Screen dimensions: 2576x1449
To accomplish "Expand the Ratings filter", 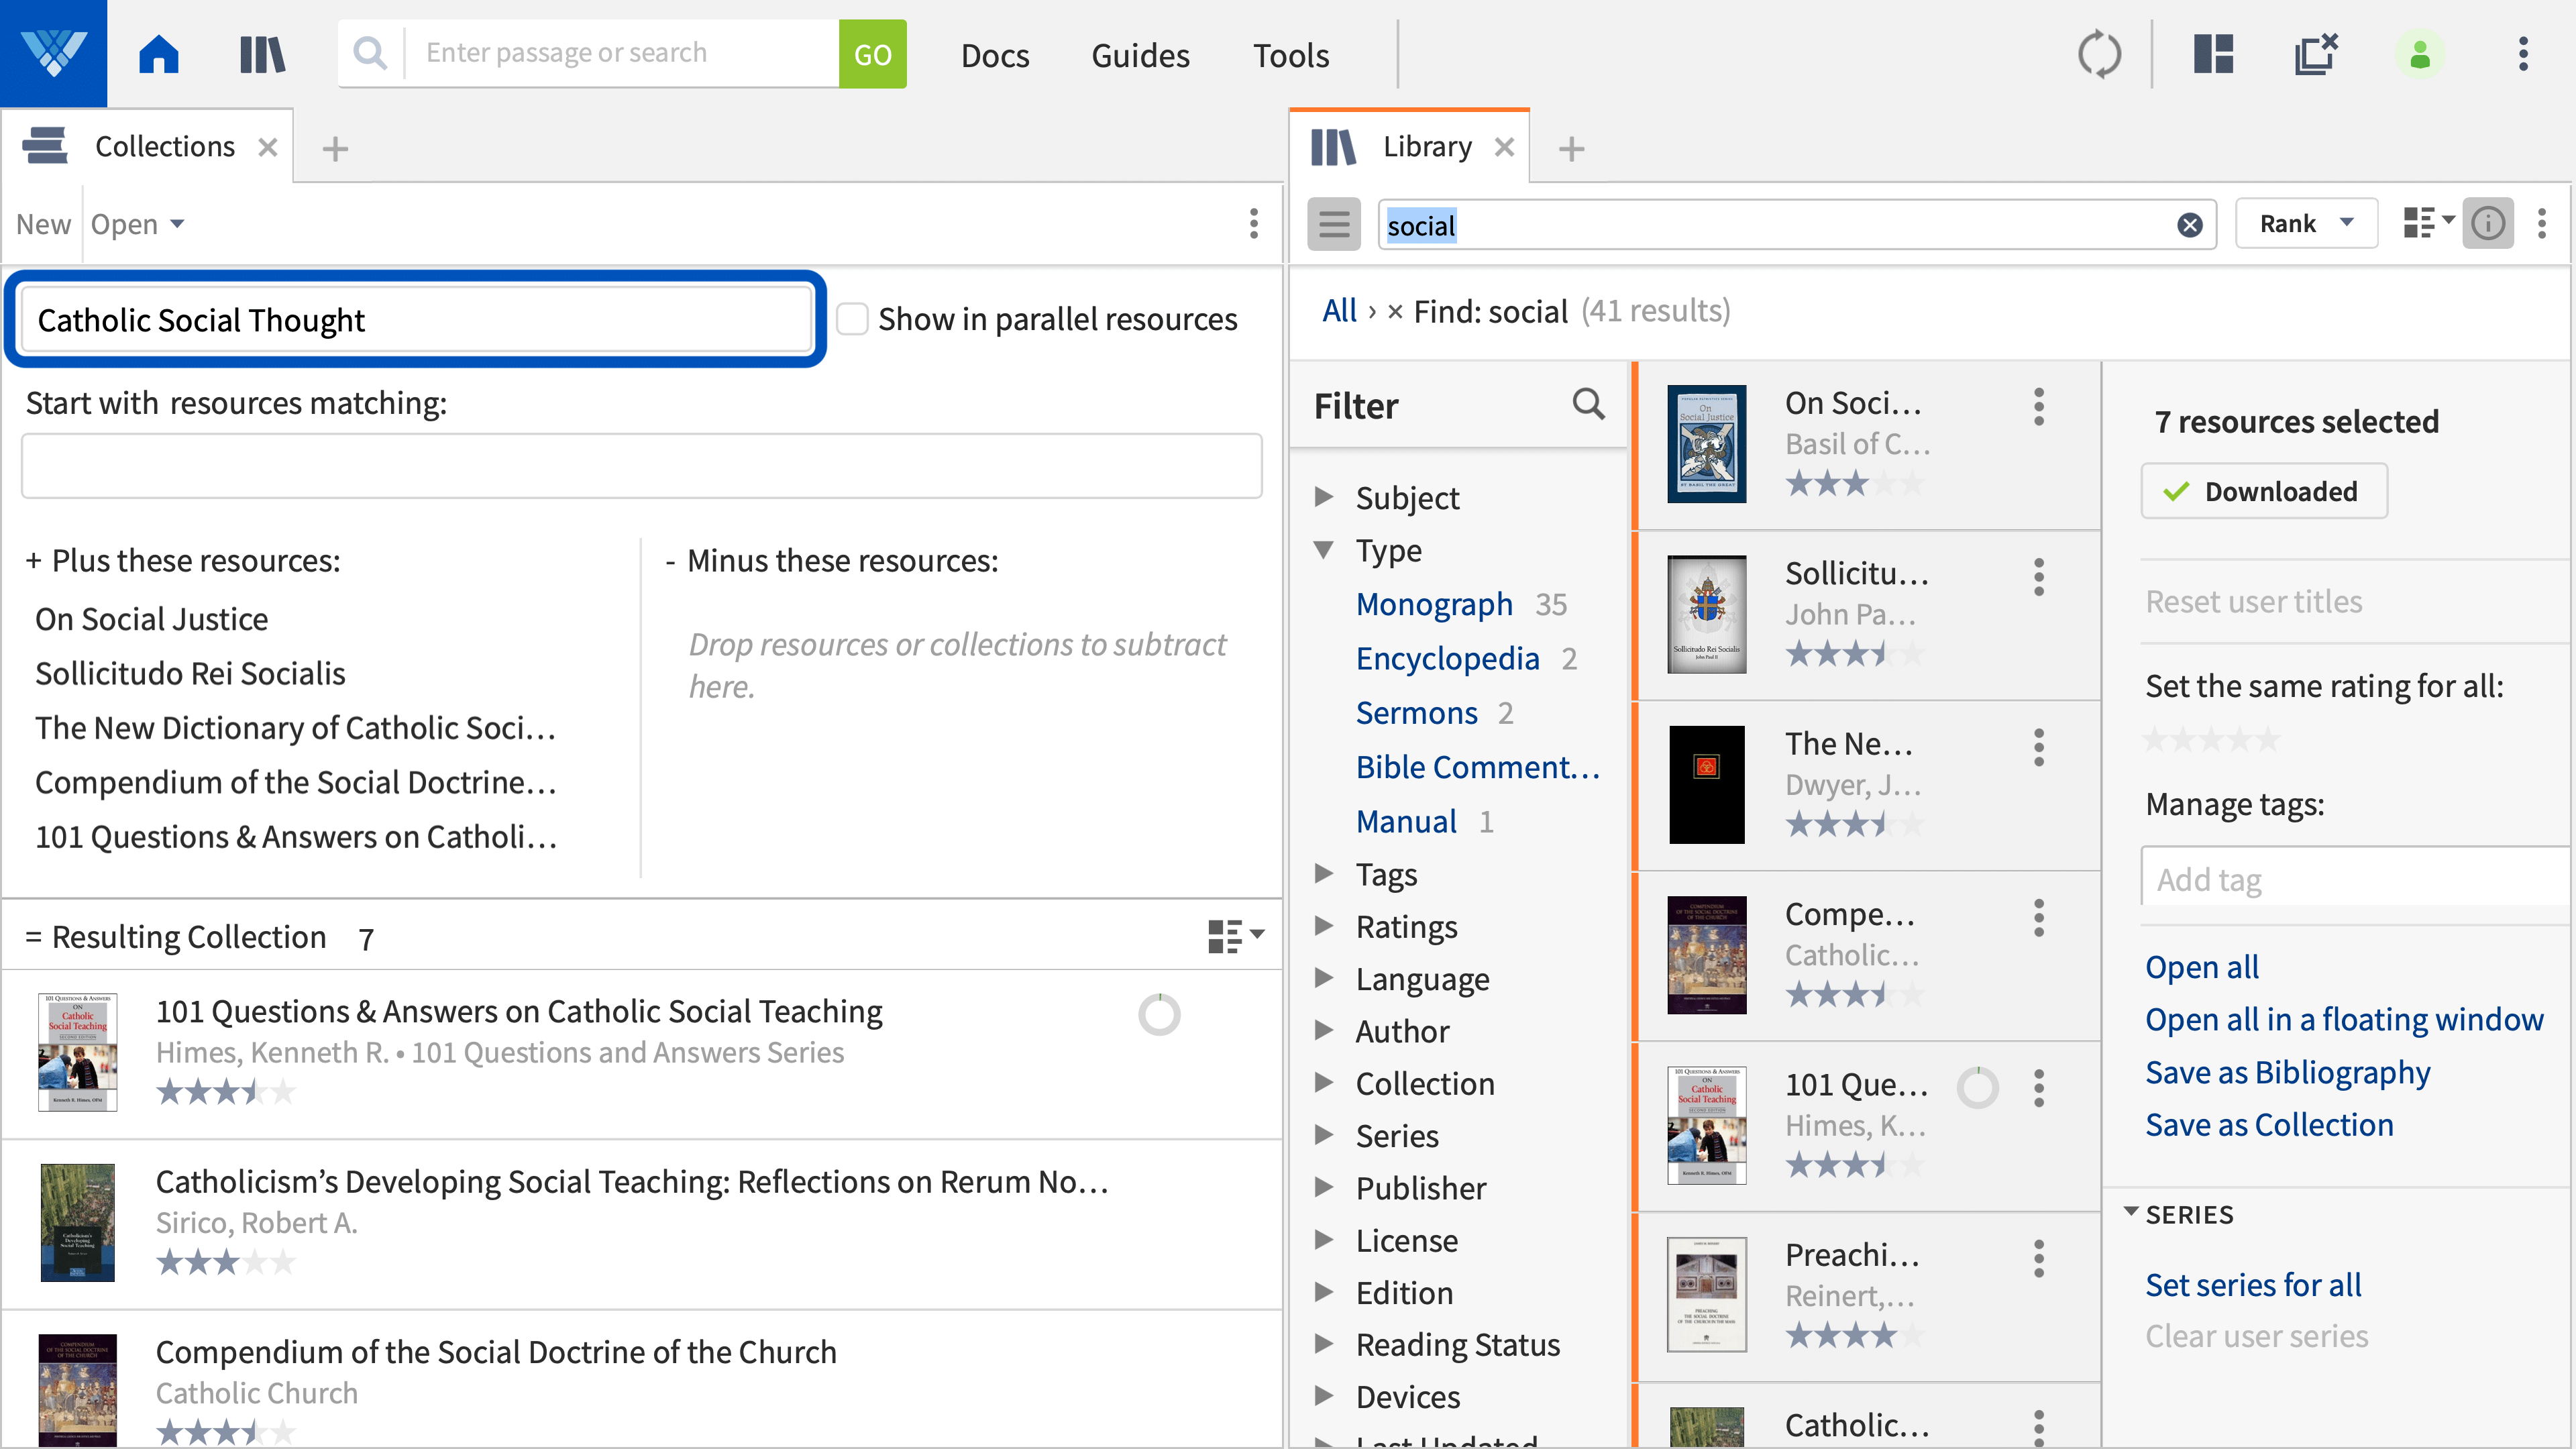I will click(1324, 925).
